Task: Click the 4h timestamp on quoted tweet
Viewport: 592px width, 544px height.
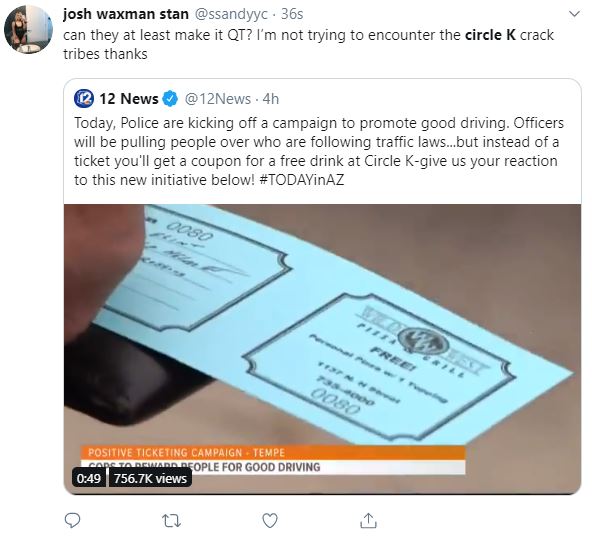Action: [271, 99]
